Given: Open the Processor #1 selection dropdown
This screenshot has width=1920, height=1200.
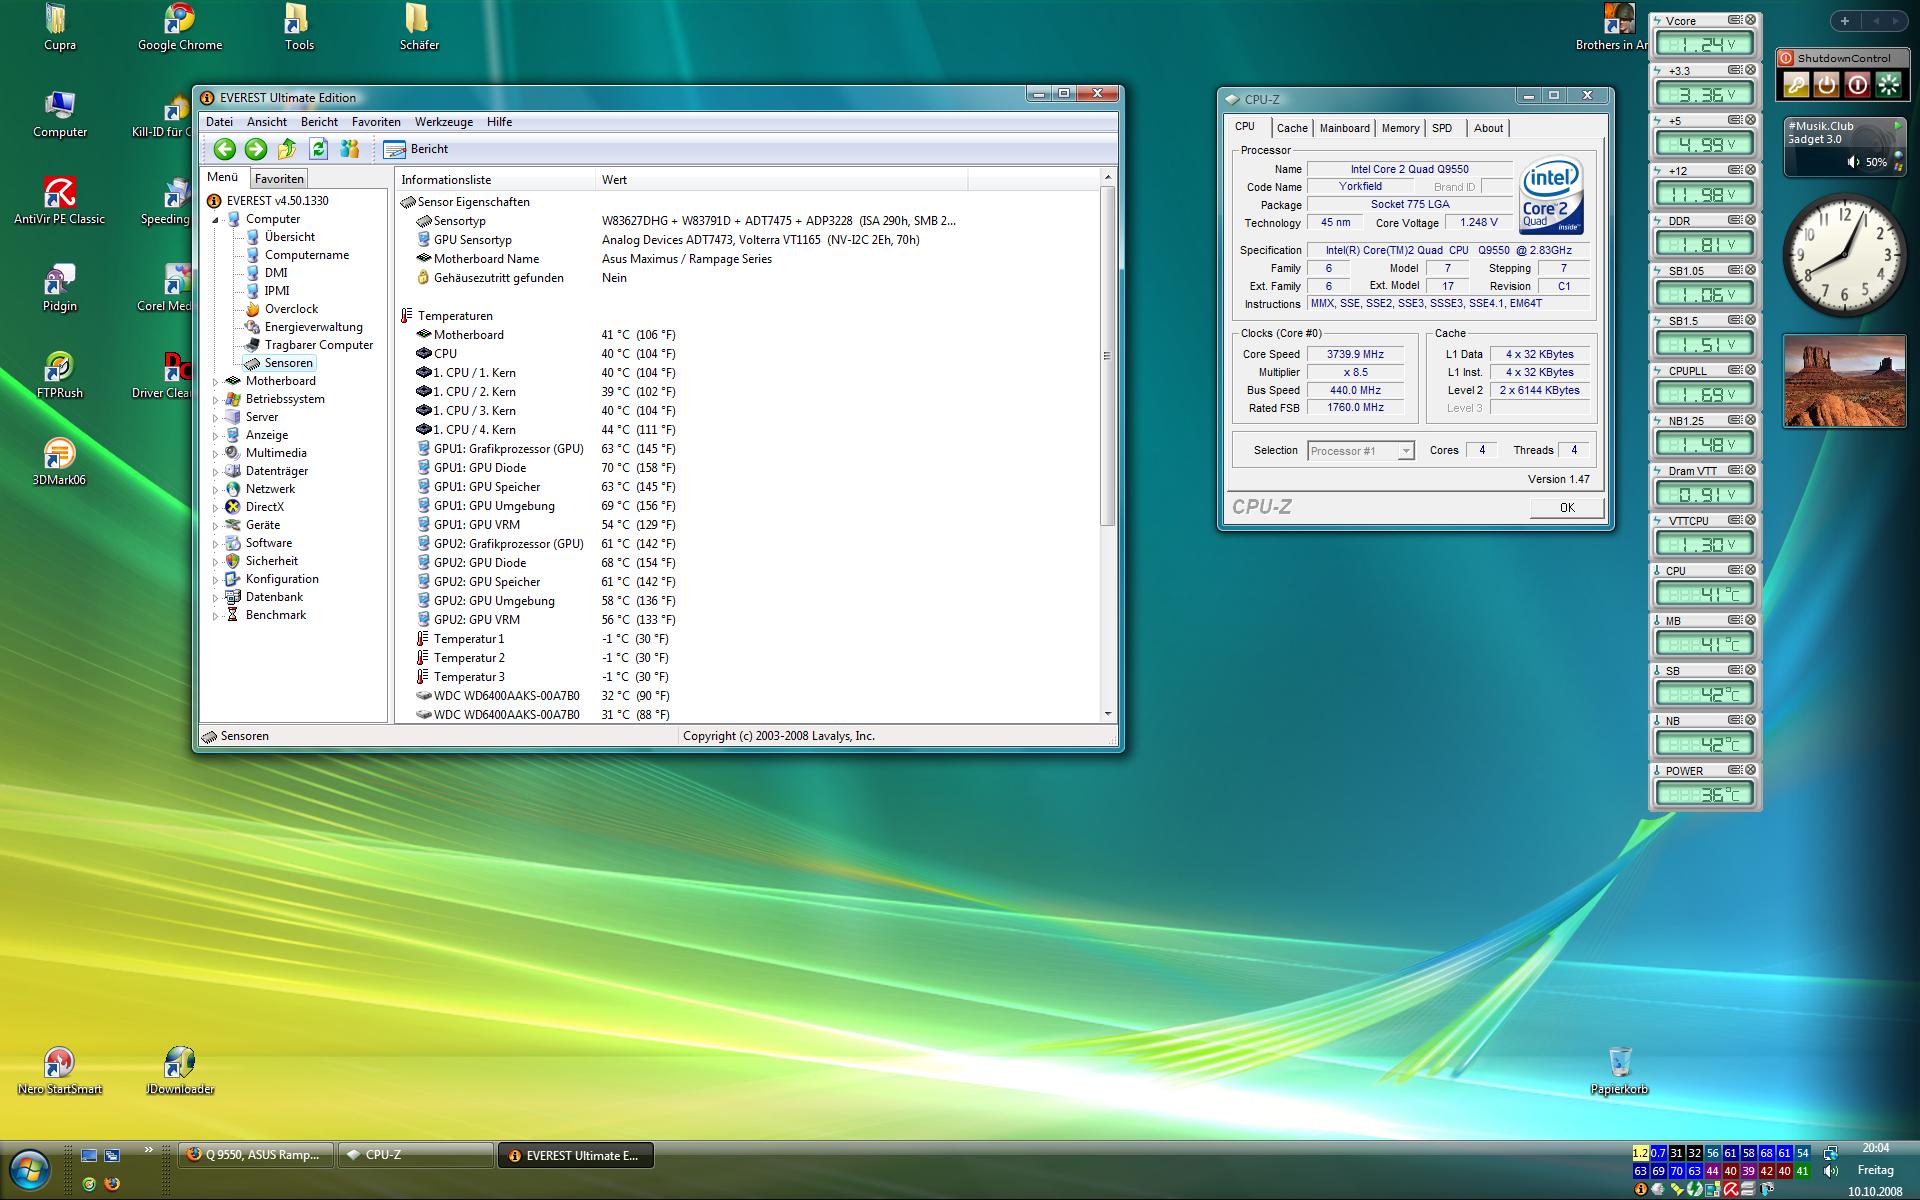Looking at the screenshot, I should click(1405, 451).
